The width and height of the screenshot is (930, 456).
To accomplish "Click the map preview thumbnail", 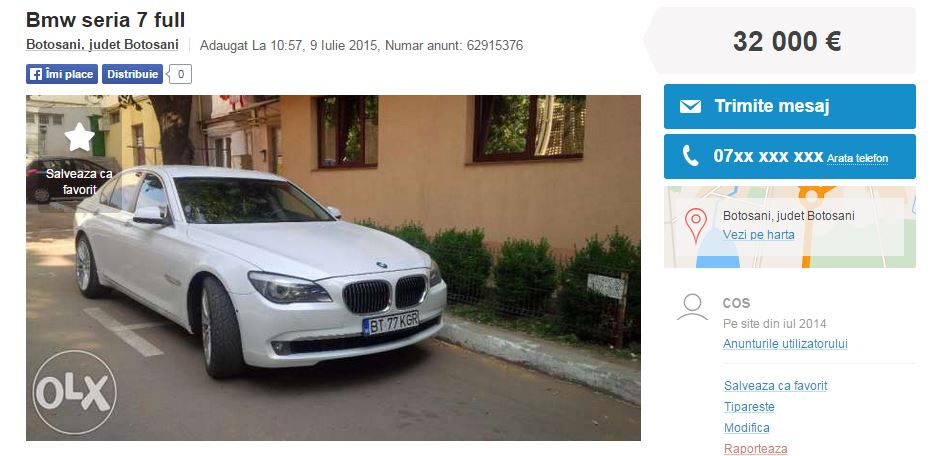I will point(789,227).
